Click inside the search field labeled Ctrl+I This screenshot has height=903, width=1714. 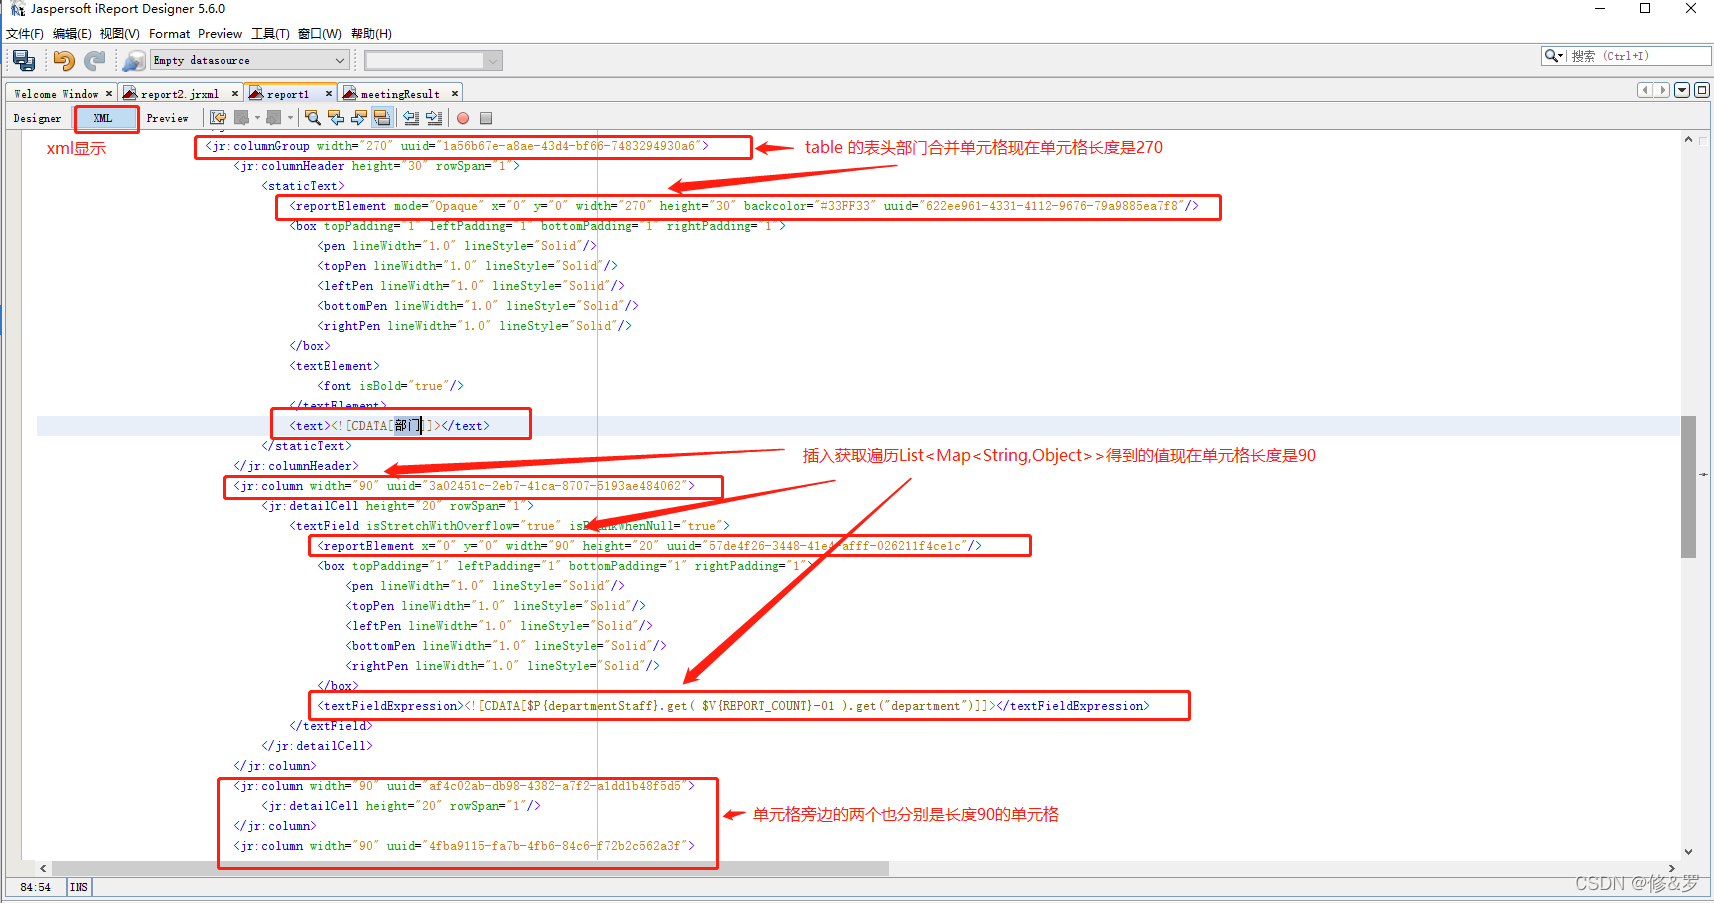pyautogui.click(x=1630, y=55)
